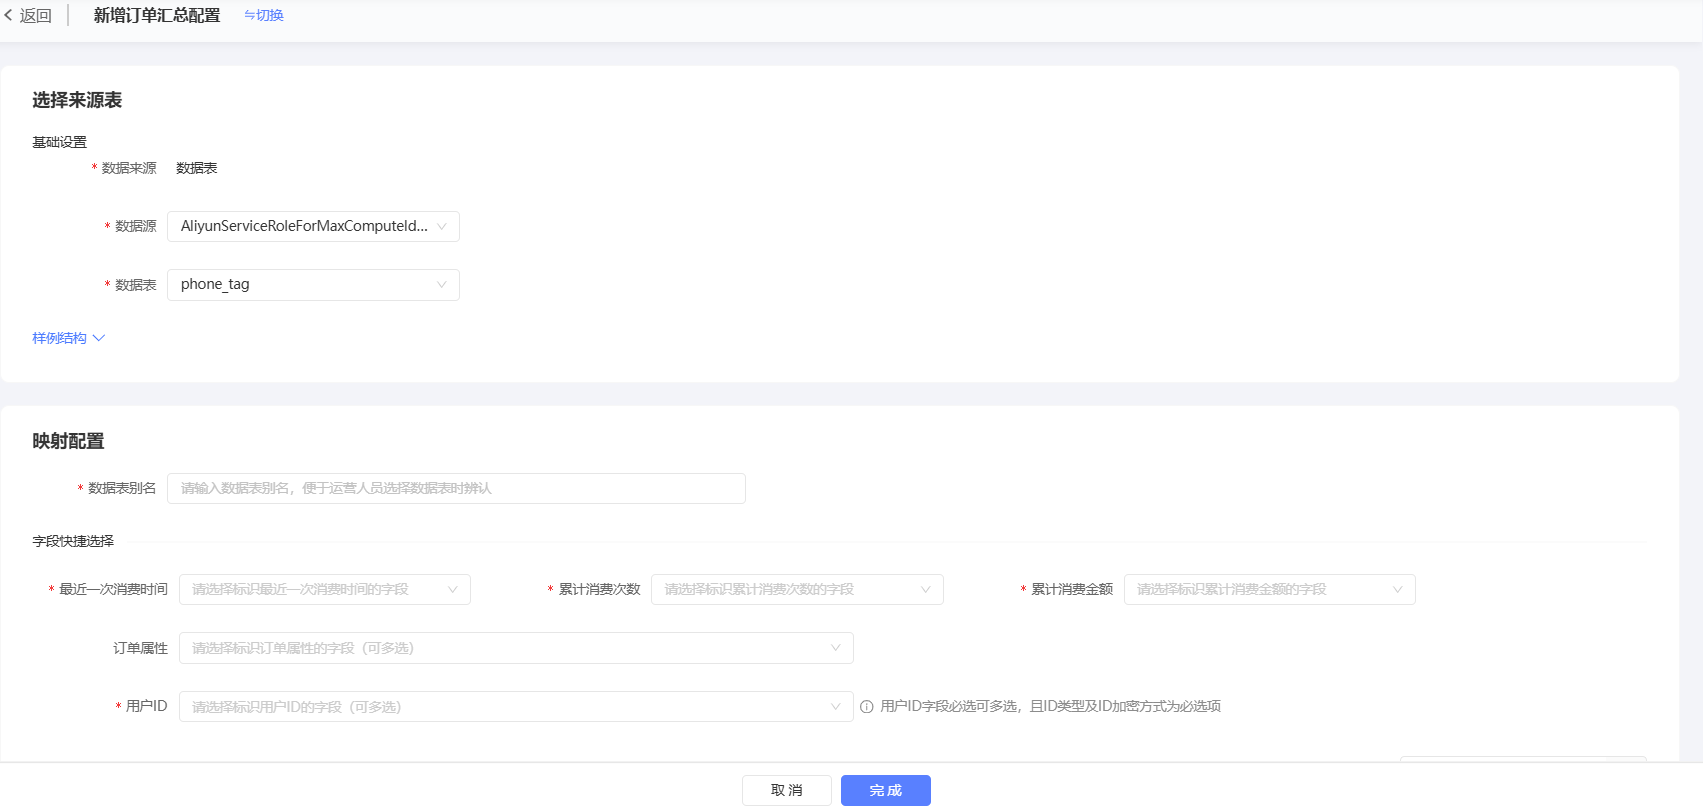Image resolution: width=1703 pixels, height=809 pixels.
Task: Click the info icon beside 用户ID
Action: click(867, 707)
